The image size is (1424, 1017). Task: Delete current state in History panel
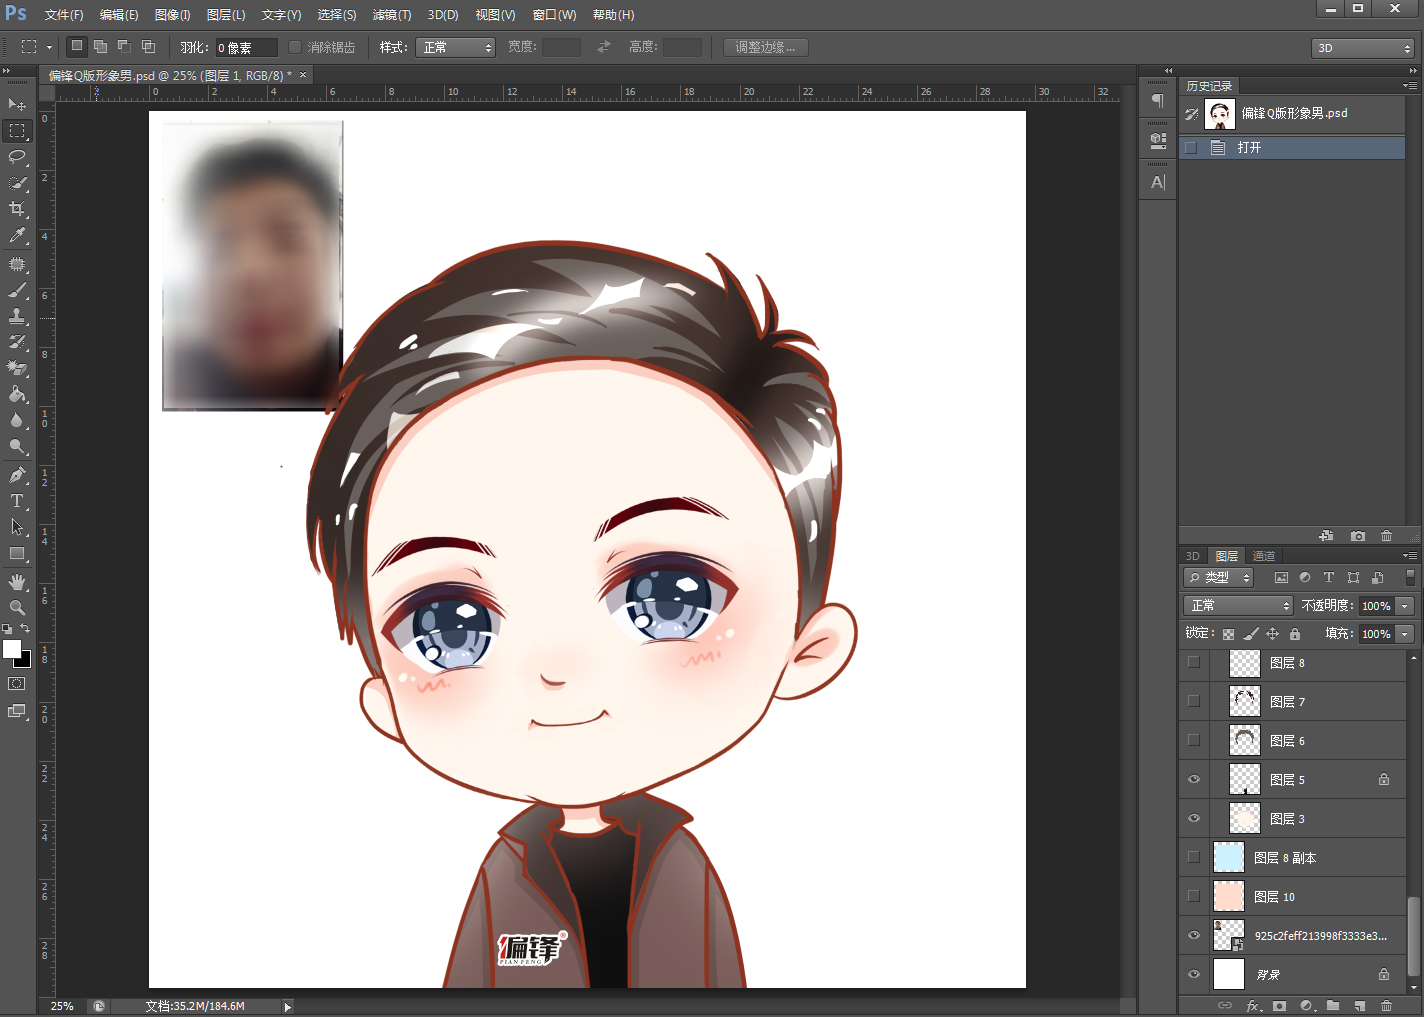1386,536
